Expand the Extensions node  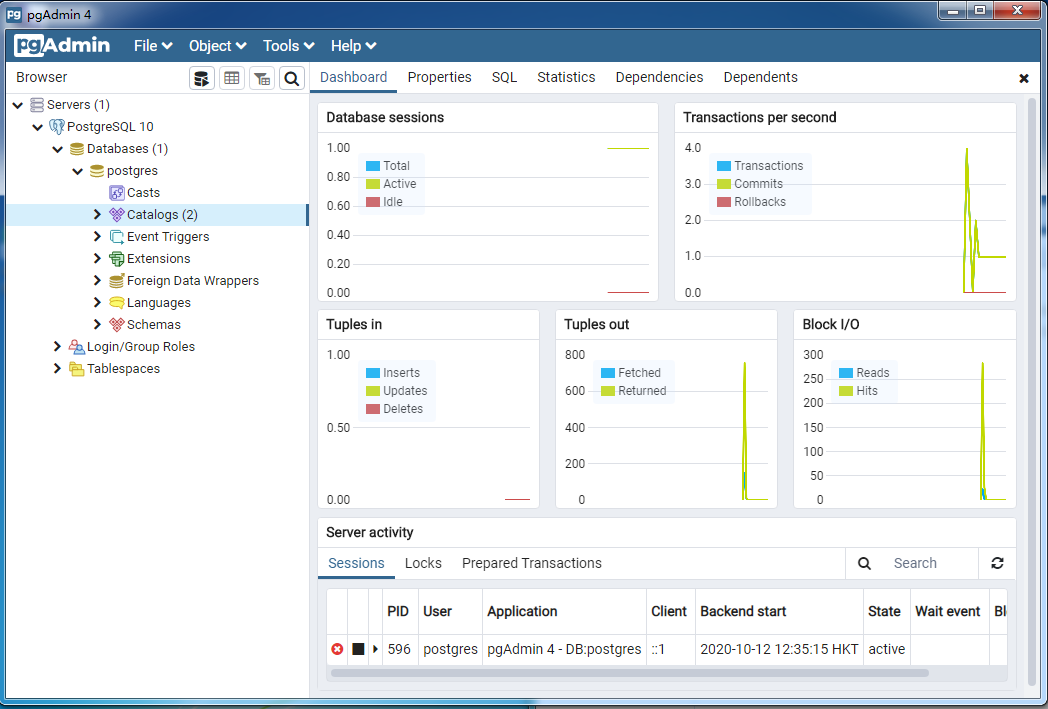[x=97, y=259]
